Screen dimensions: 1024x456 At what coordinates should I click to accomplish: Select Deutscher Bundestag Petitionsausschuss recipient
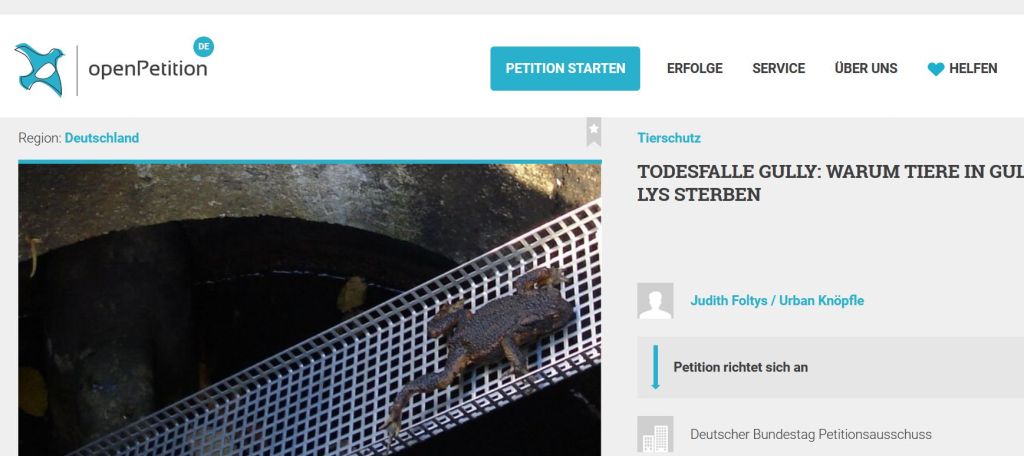pos(810,434)
